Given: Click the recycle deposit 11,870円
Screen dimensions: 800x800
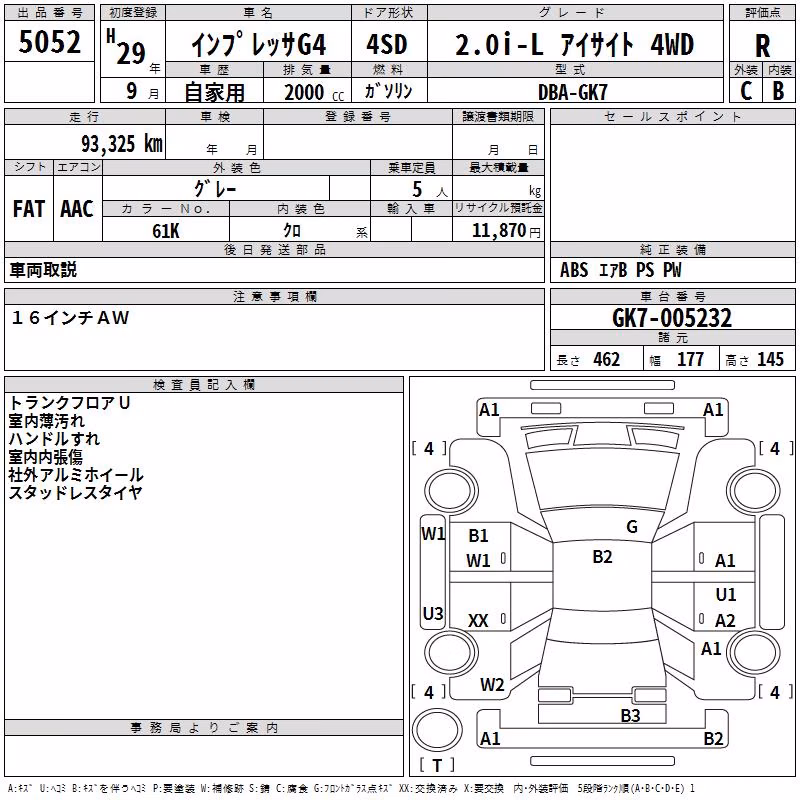Looking at the screenshot, I should [x=506, y=231].
